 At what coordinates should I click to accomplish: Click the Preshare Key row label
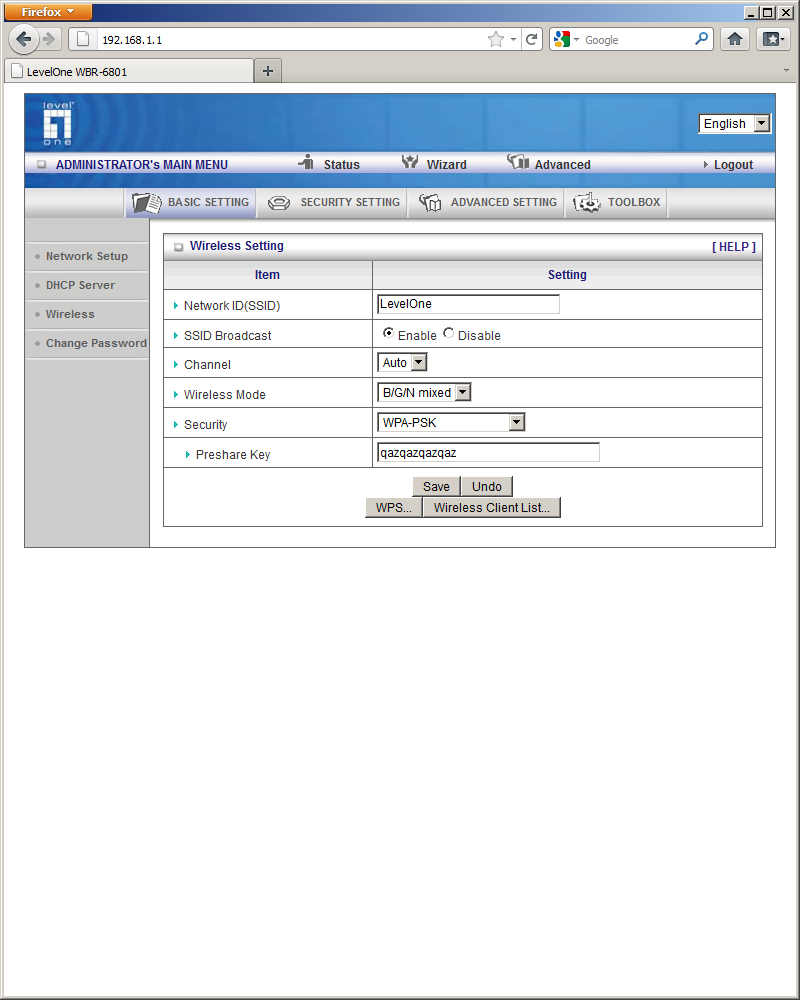(233, 455)
